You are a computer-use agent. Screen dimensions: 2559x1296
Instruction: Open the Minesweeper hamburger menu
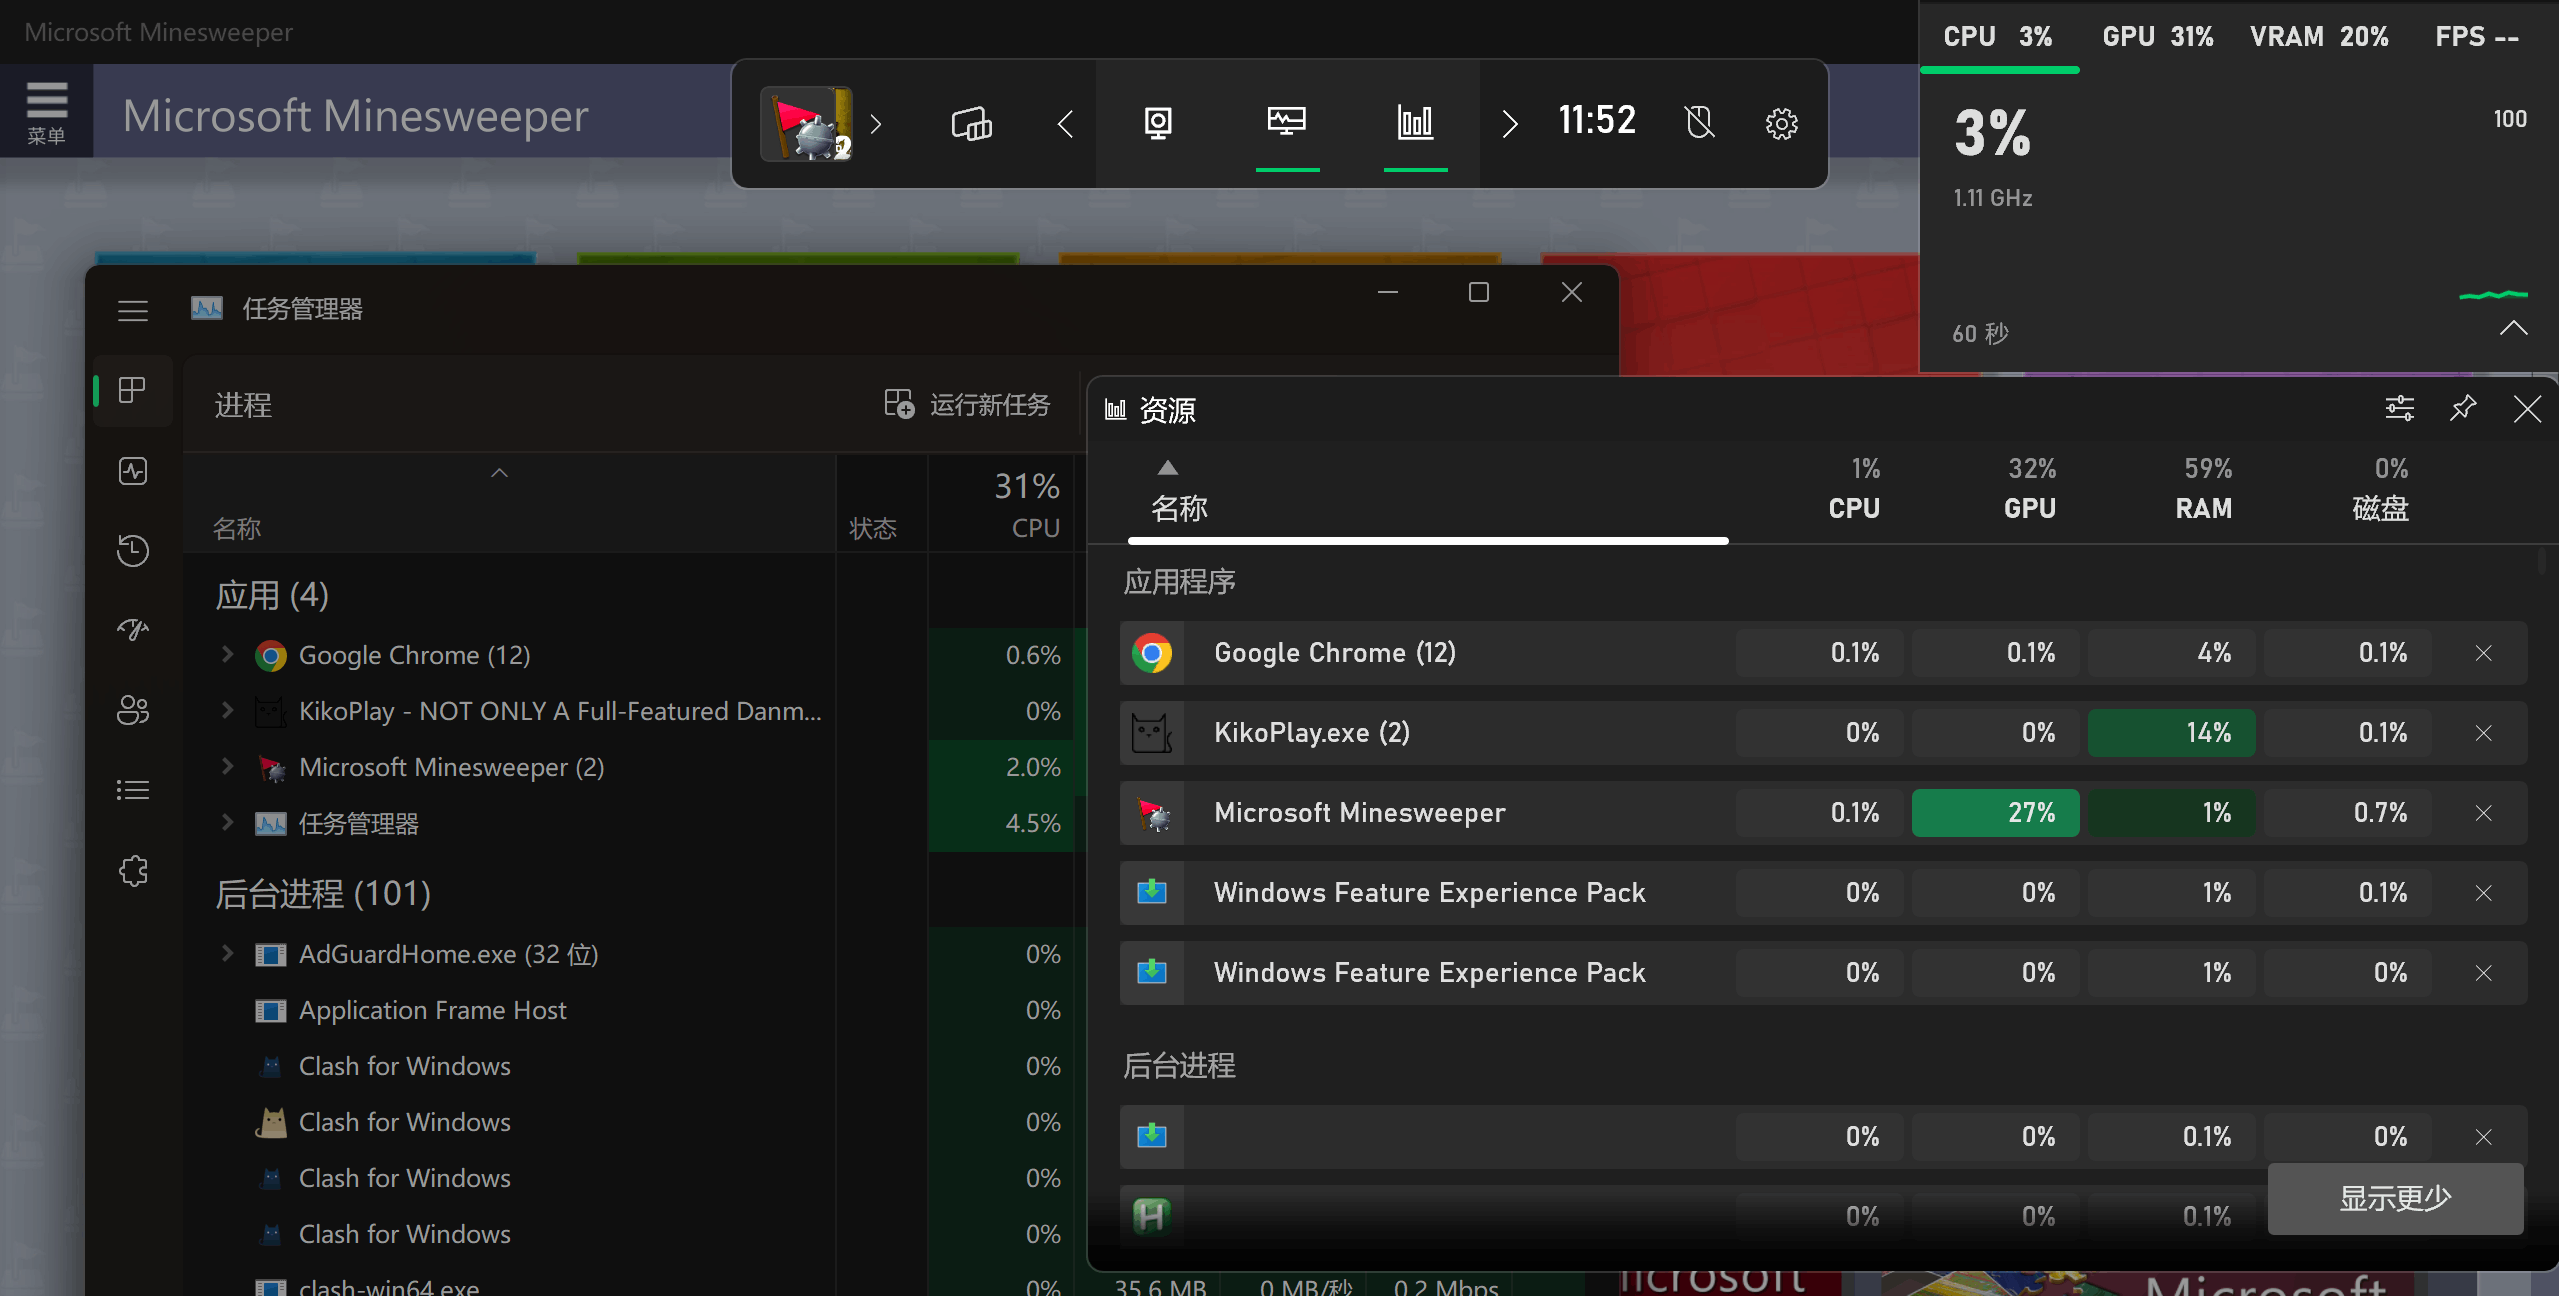46,111
